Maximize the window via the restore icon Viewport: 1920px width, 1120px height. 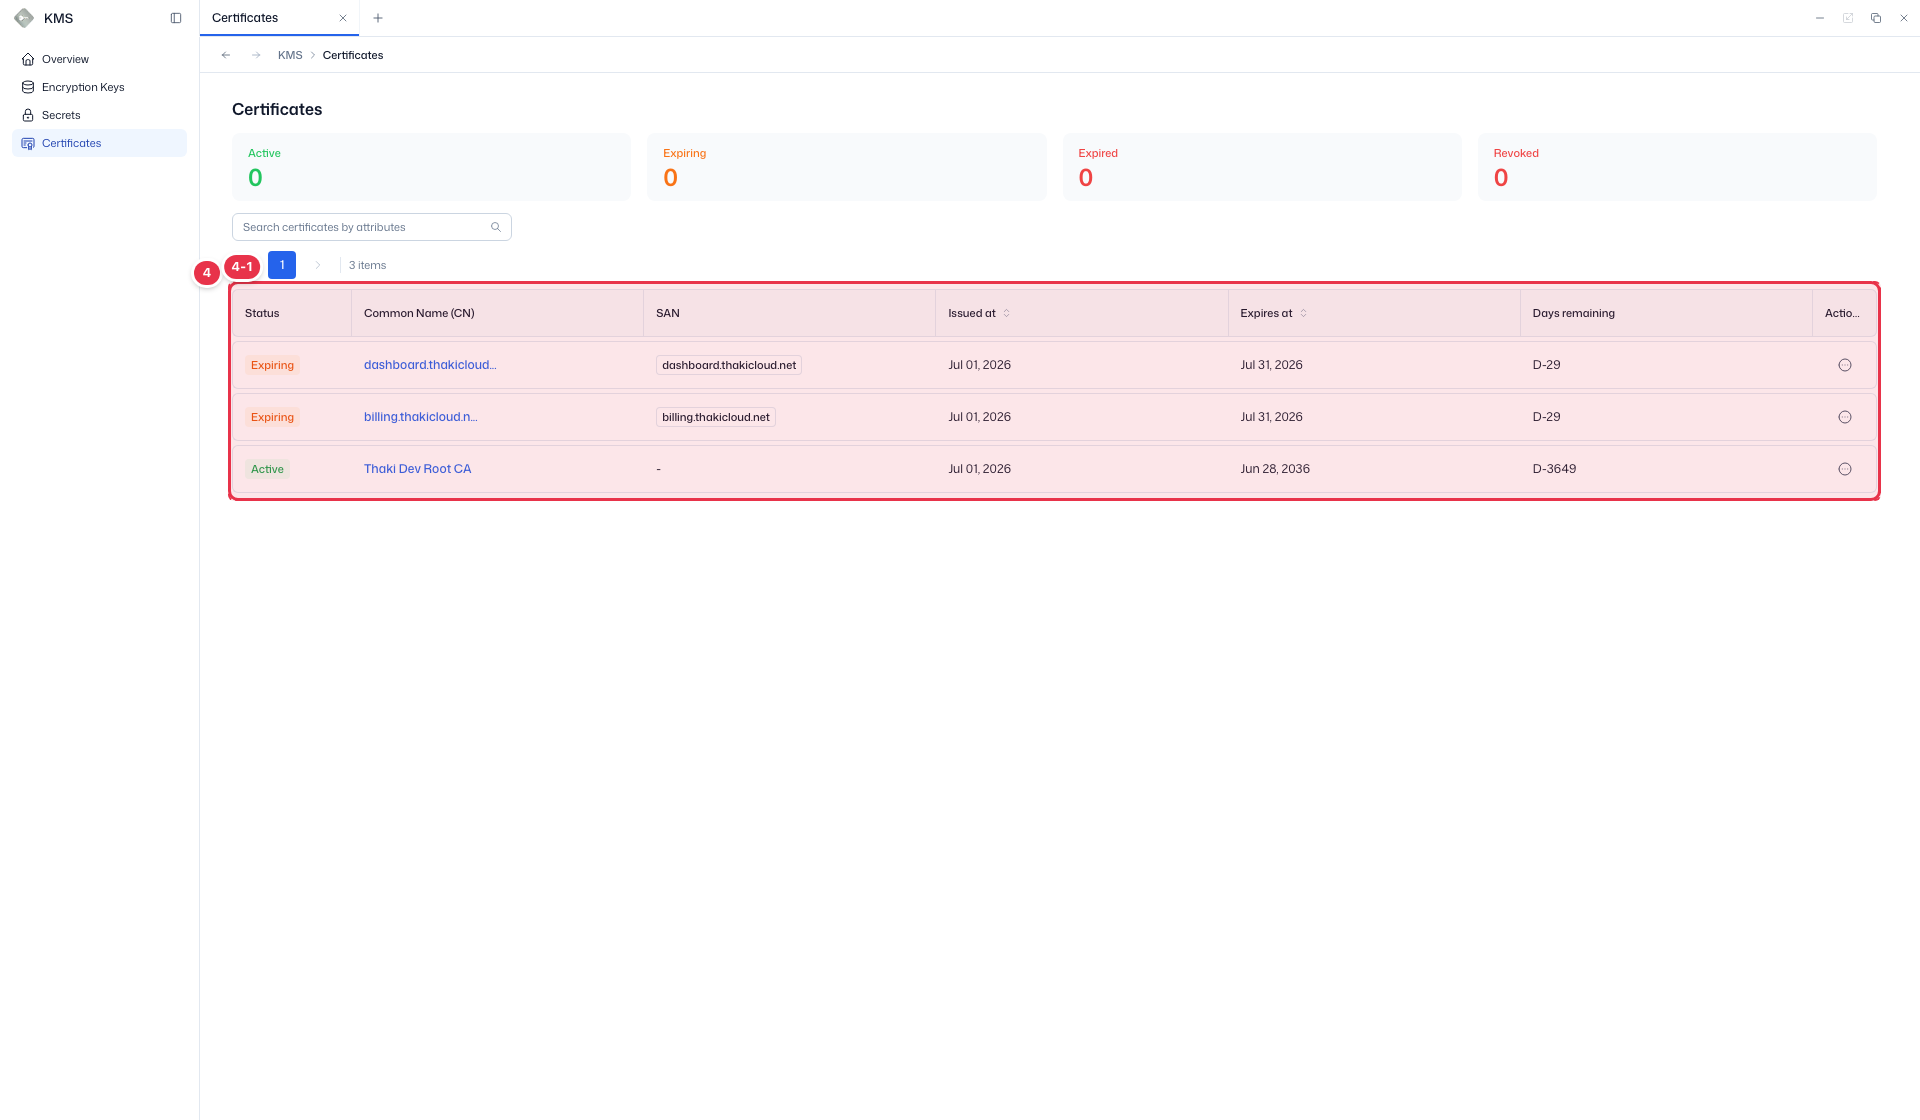tap(1876, 18)
